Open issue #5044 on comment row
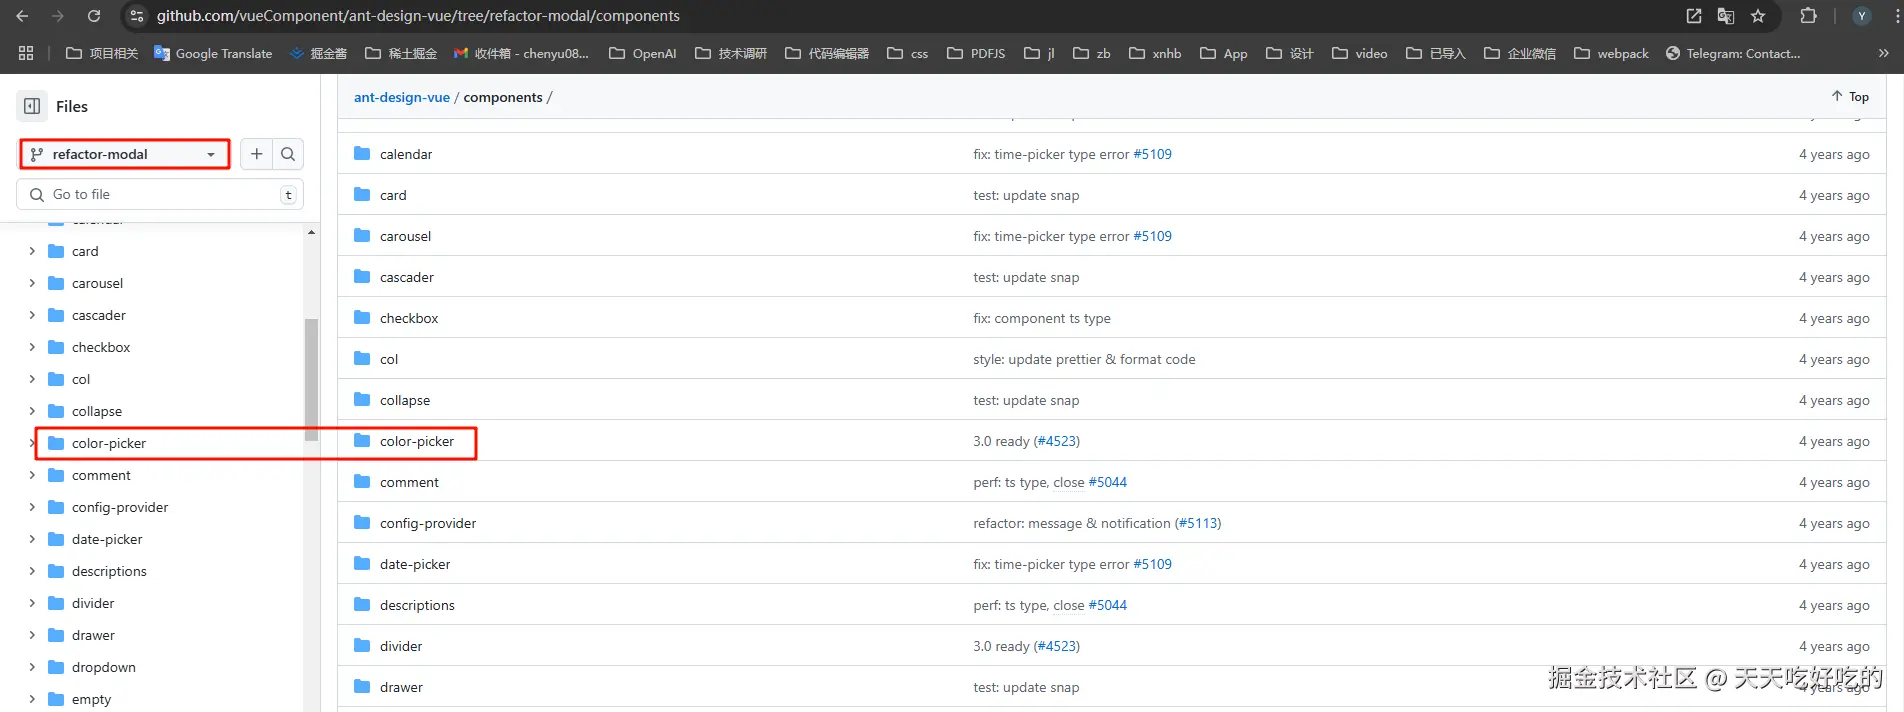1904x712 pixels. (x=1107, y=482)
